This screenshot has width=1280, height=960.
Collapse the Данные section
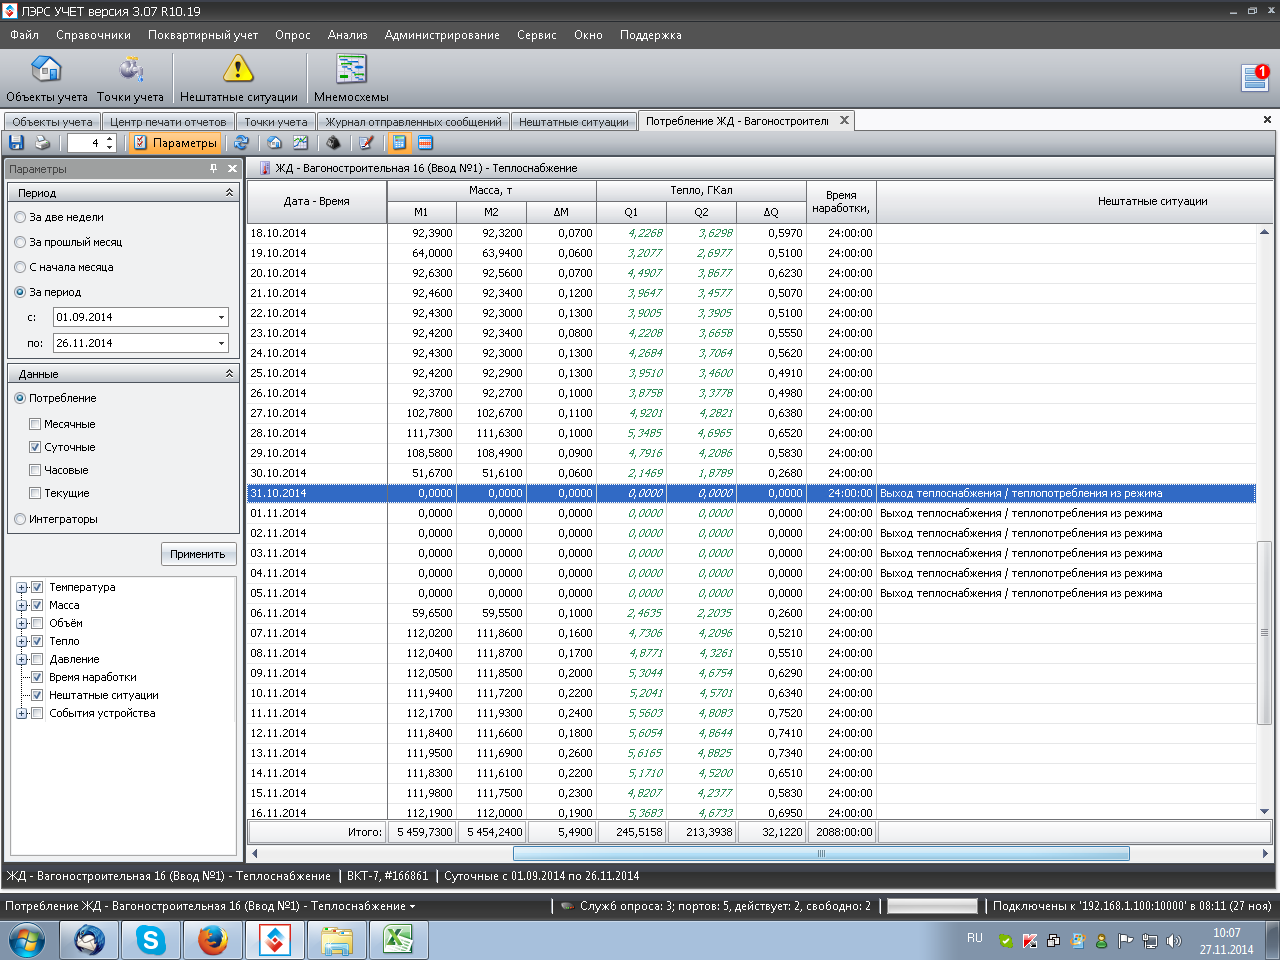click(229, 373)
